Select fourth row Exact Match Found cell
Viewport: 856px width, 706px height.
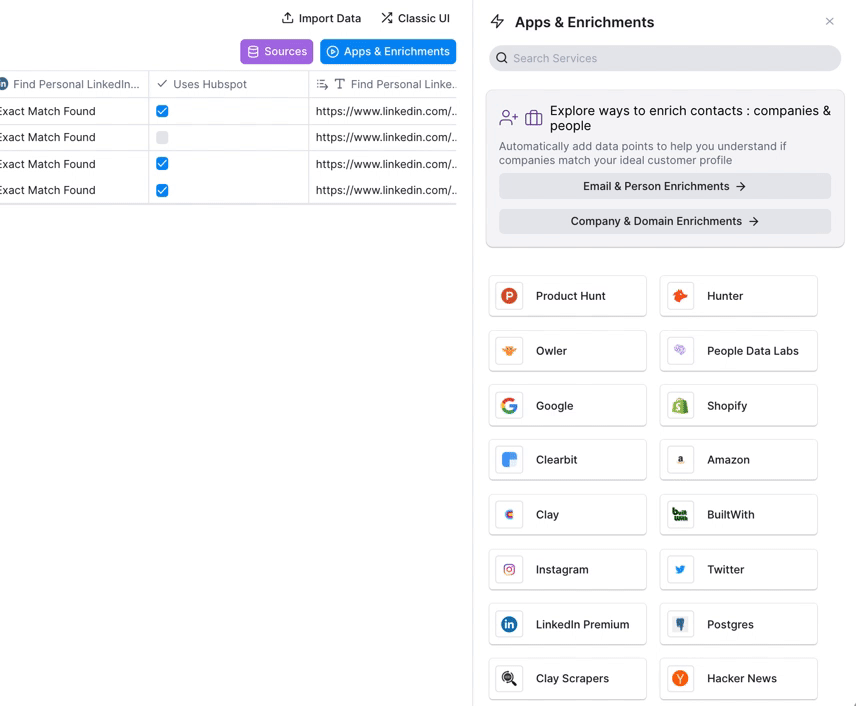[74, 190]
